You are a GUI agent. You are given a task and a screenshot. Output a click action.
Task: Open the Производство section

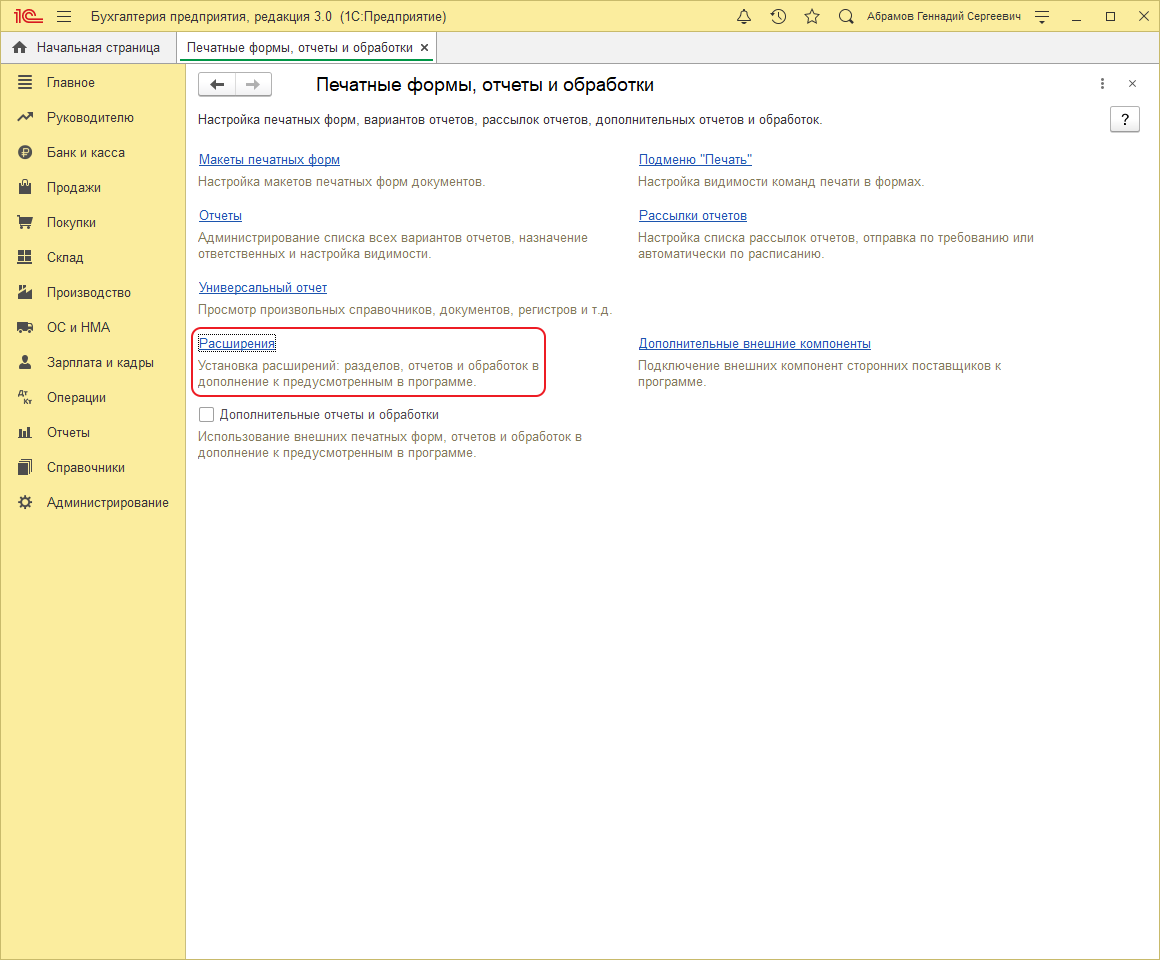(89, 292)
